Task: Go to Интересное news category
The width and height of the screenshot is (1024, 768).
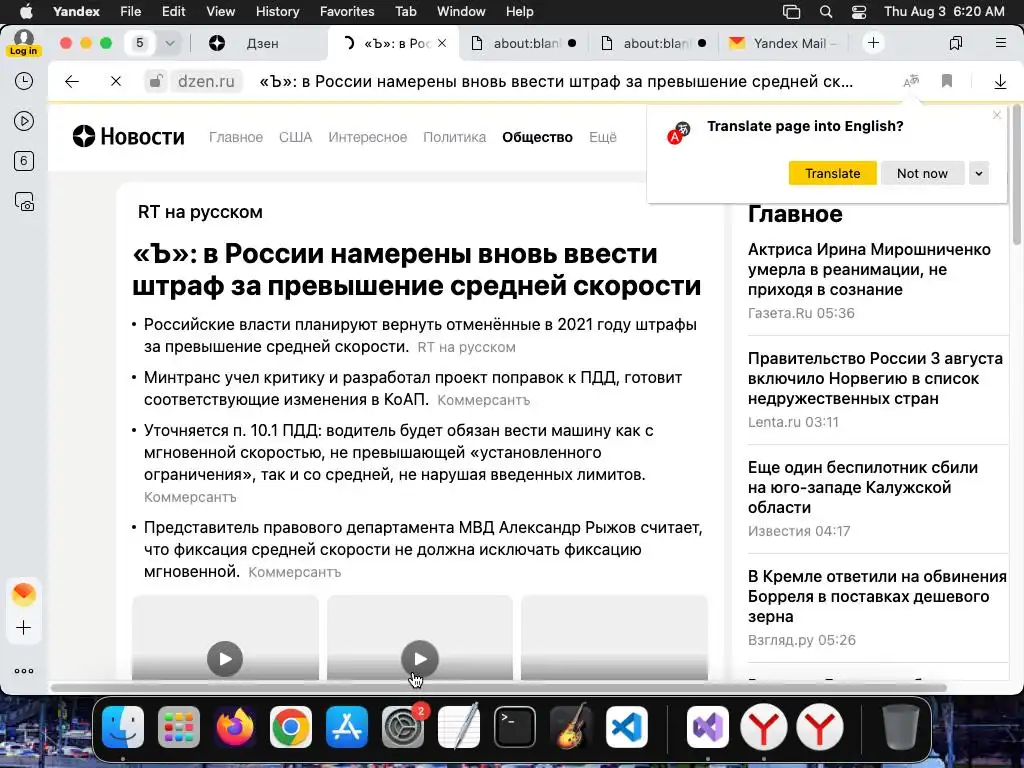Action: tap(368, 137)
